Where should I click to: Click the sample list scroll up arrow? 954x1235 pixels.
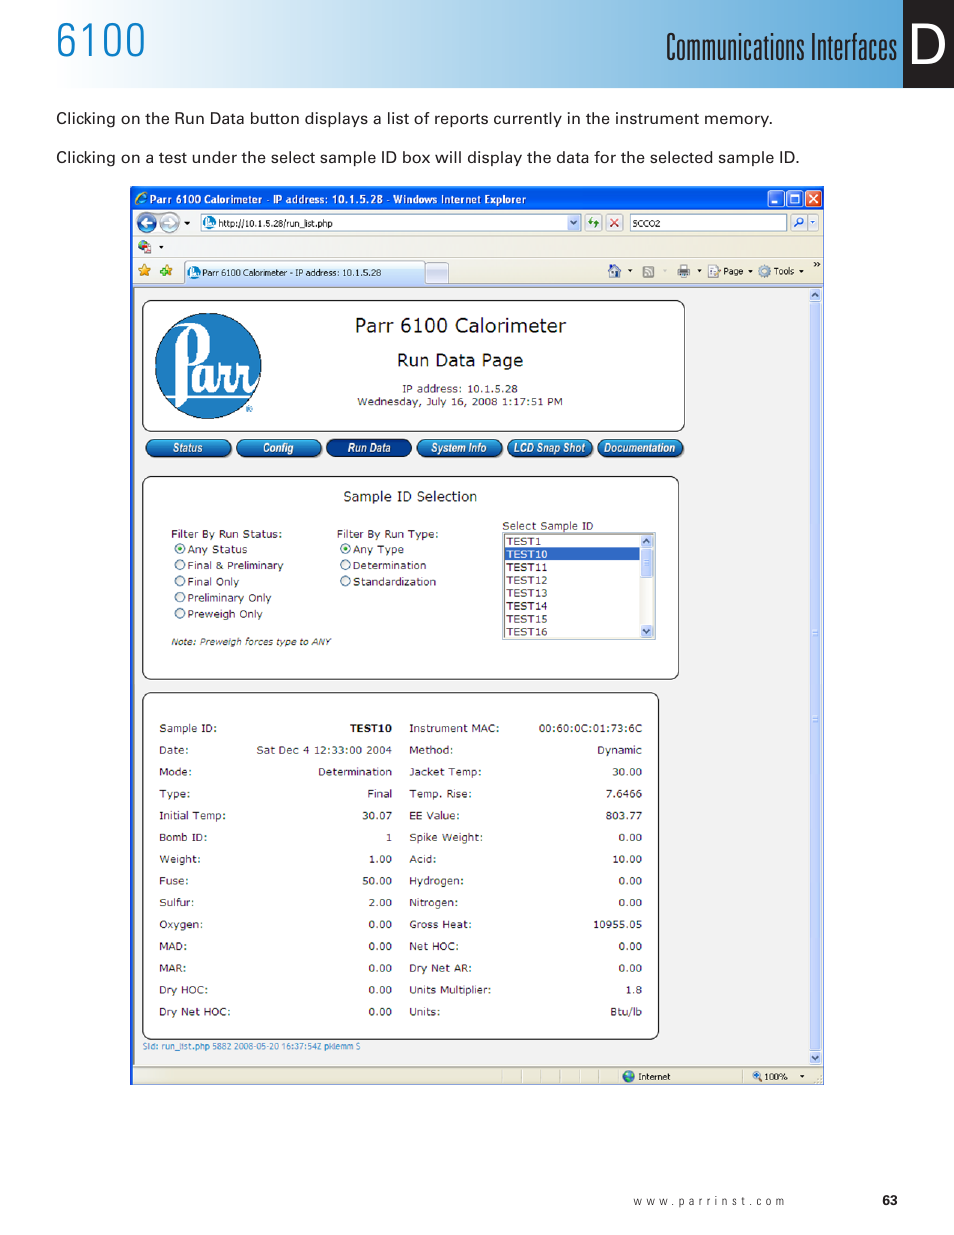tap(646, 541)
